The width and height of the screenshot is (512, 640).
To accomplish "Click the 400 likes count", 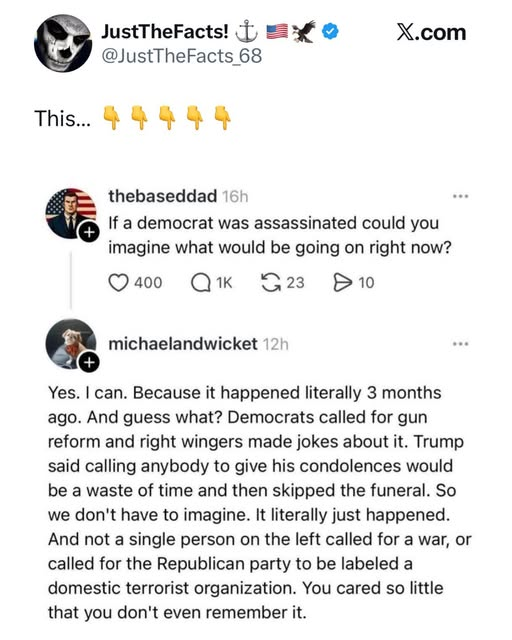I will pyautogui.click(x=148, y=282).
